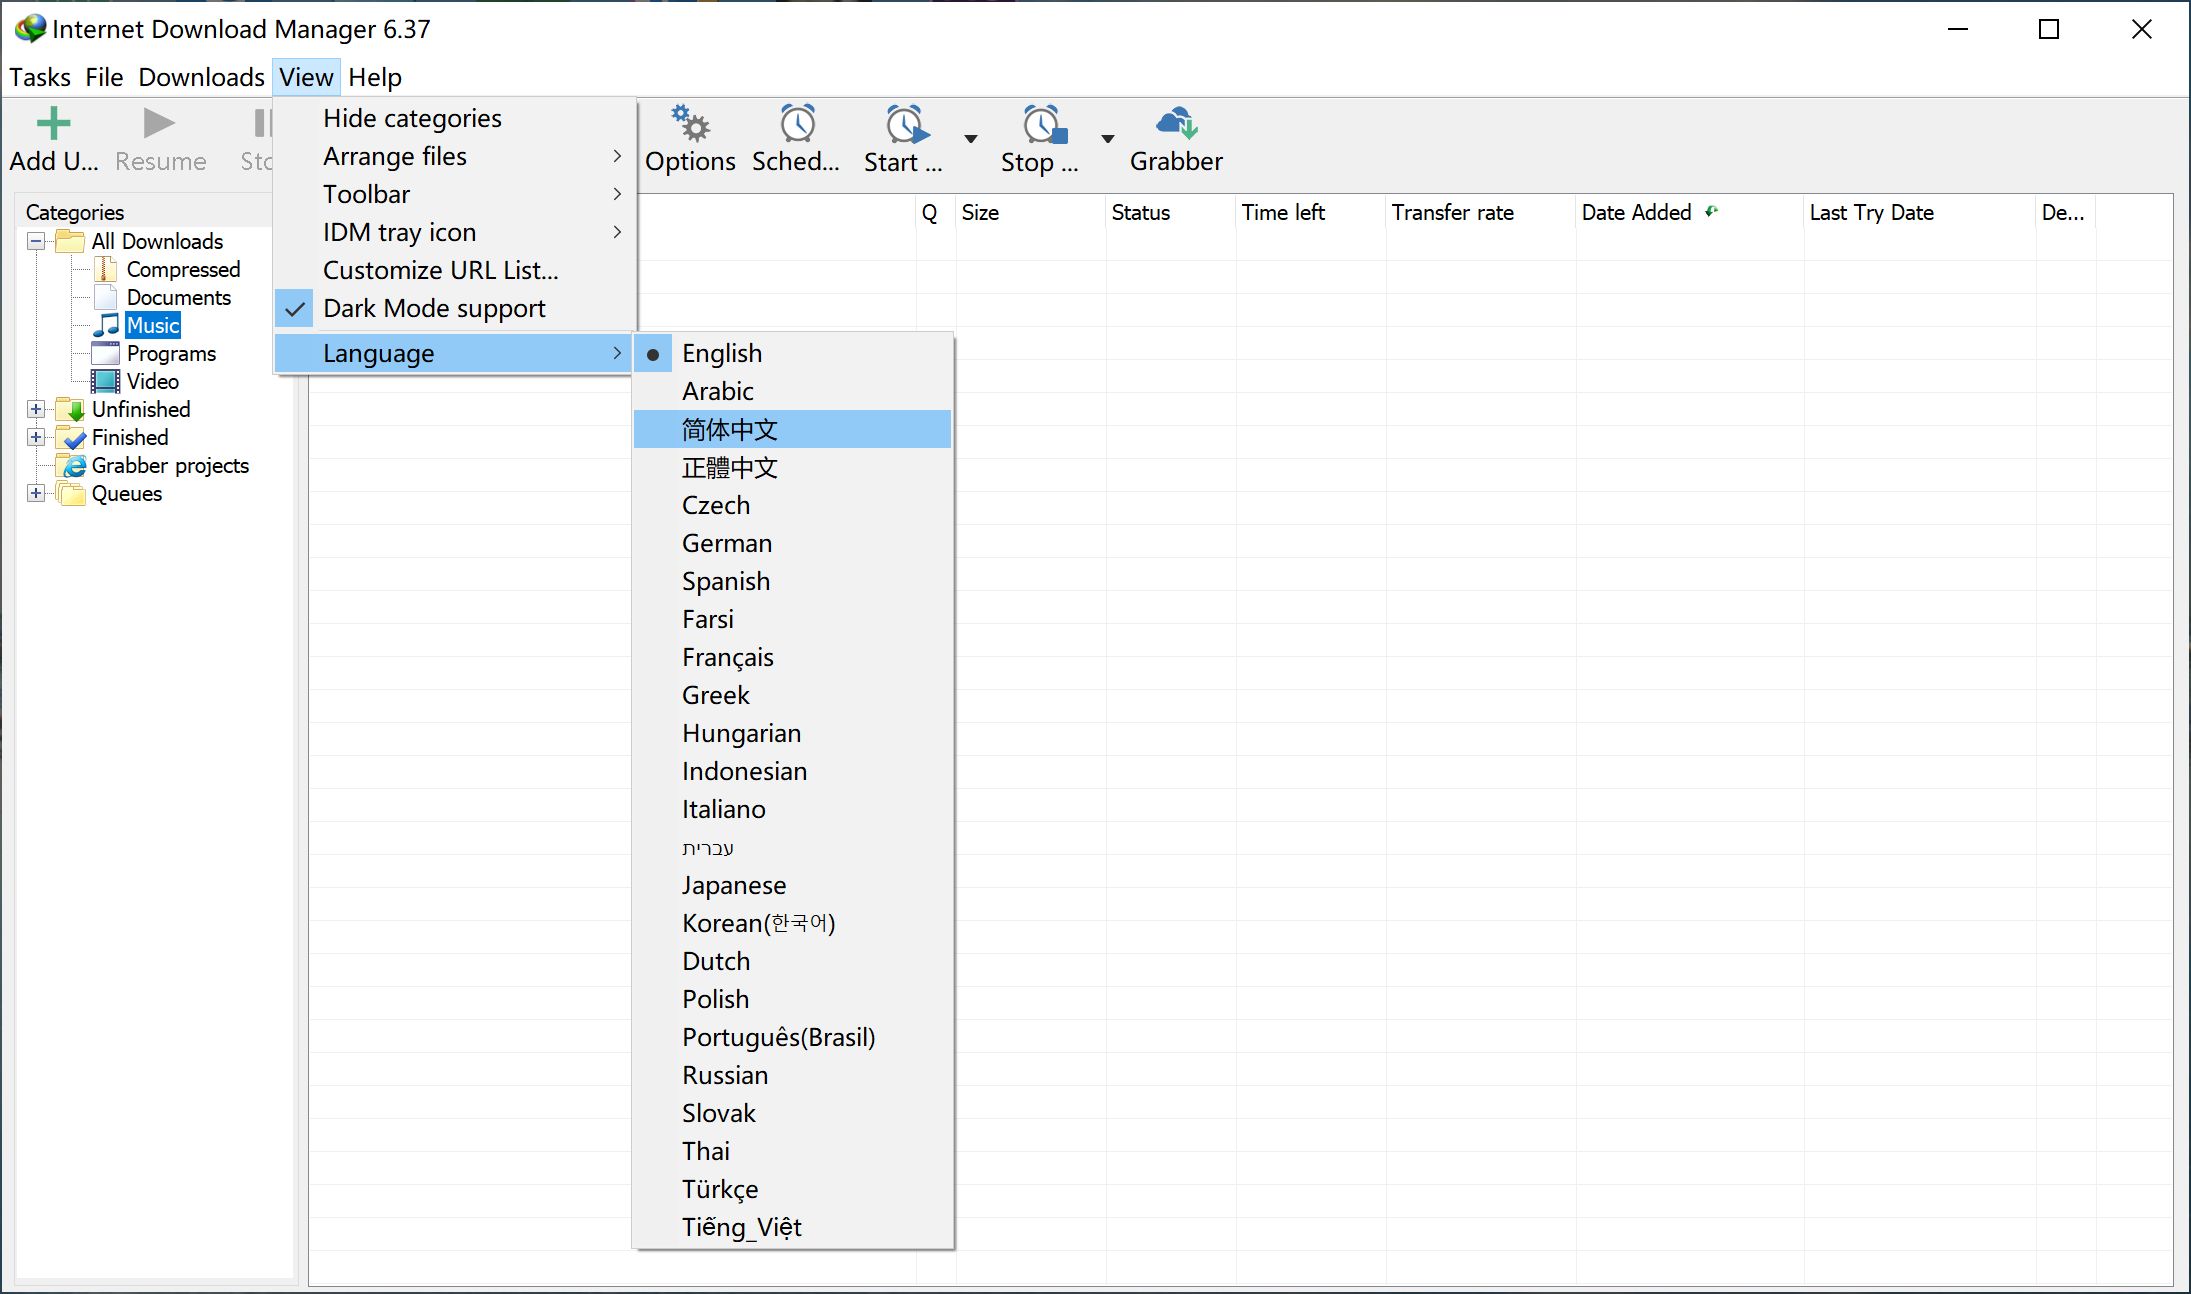2191x1294 pixels.
Task: Click the All Downloads folder icon
Action: pyautogui.click(x=70, y=241)
